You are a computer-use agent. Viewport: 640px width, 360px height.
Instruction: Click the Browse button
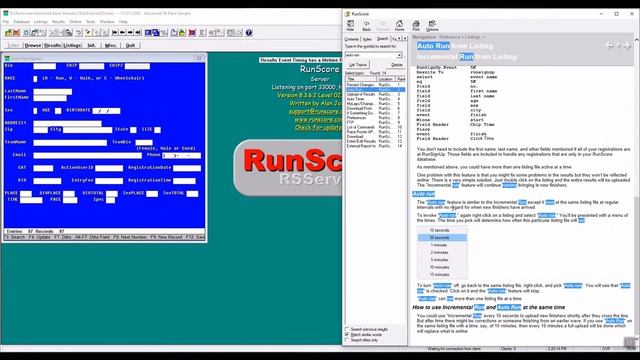pyautogui.click(x=33, y=45)
